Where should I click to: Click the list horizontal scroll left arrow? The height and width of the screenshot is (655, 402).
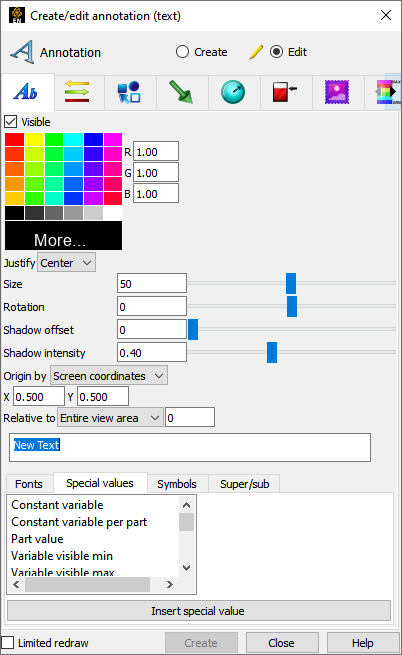(x=16, y=584)
